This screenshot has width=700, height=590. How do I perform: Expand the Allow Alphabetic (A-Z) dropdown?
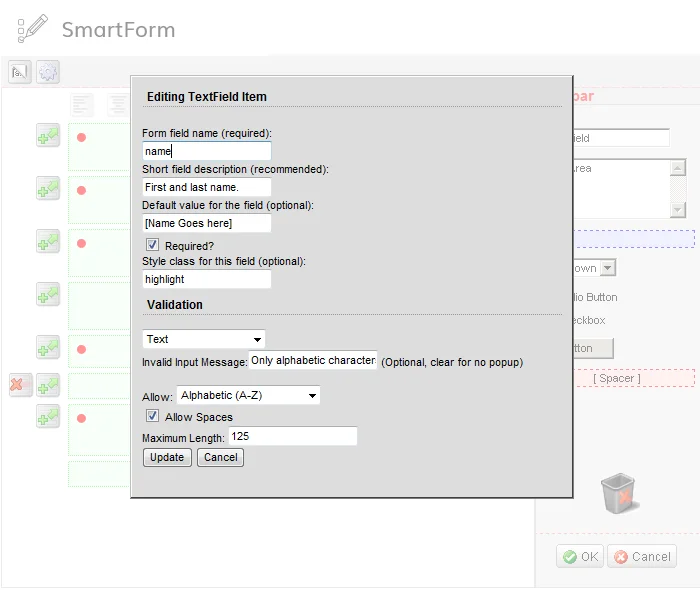[248, 395]
